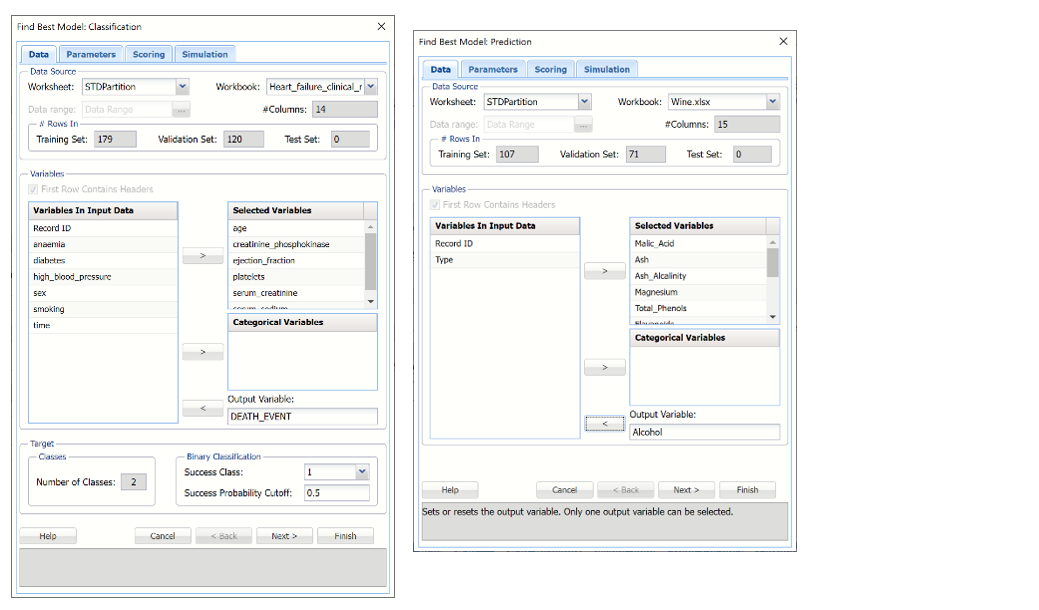Switch to Parameters tab in Classification dialog
Viewport: 1039px width, 610px height.
click(91, 54)
